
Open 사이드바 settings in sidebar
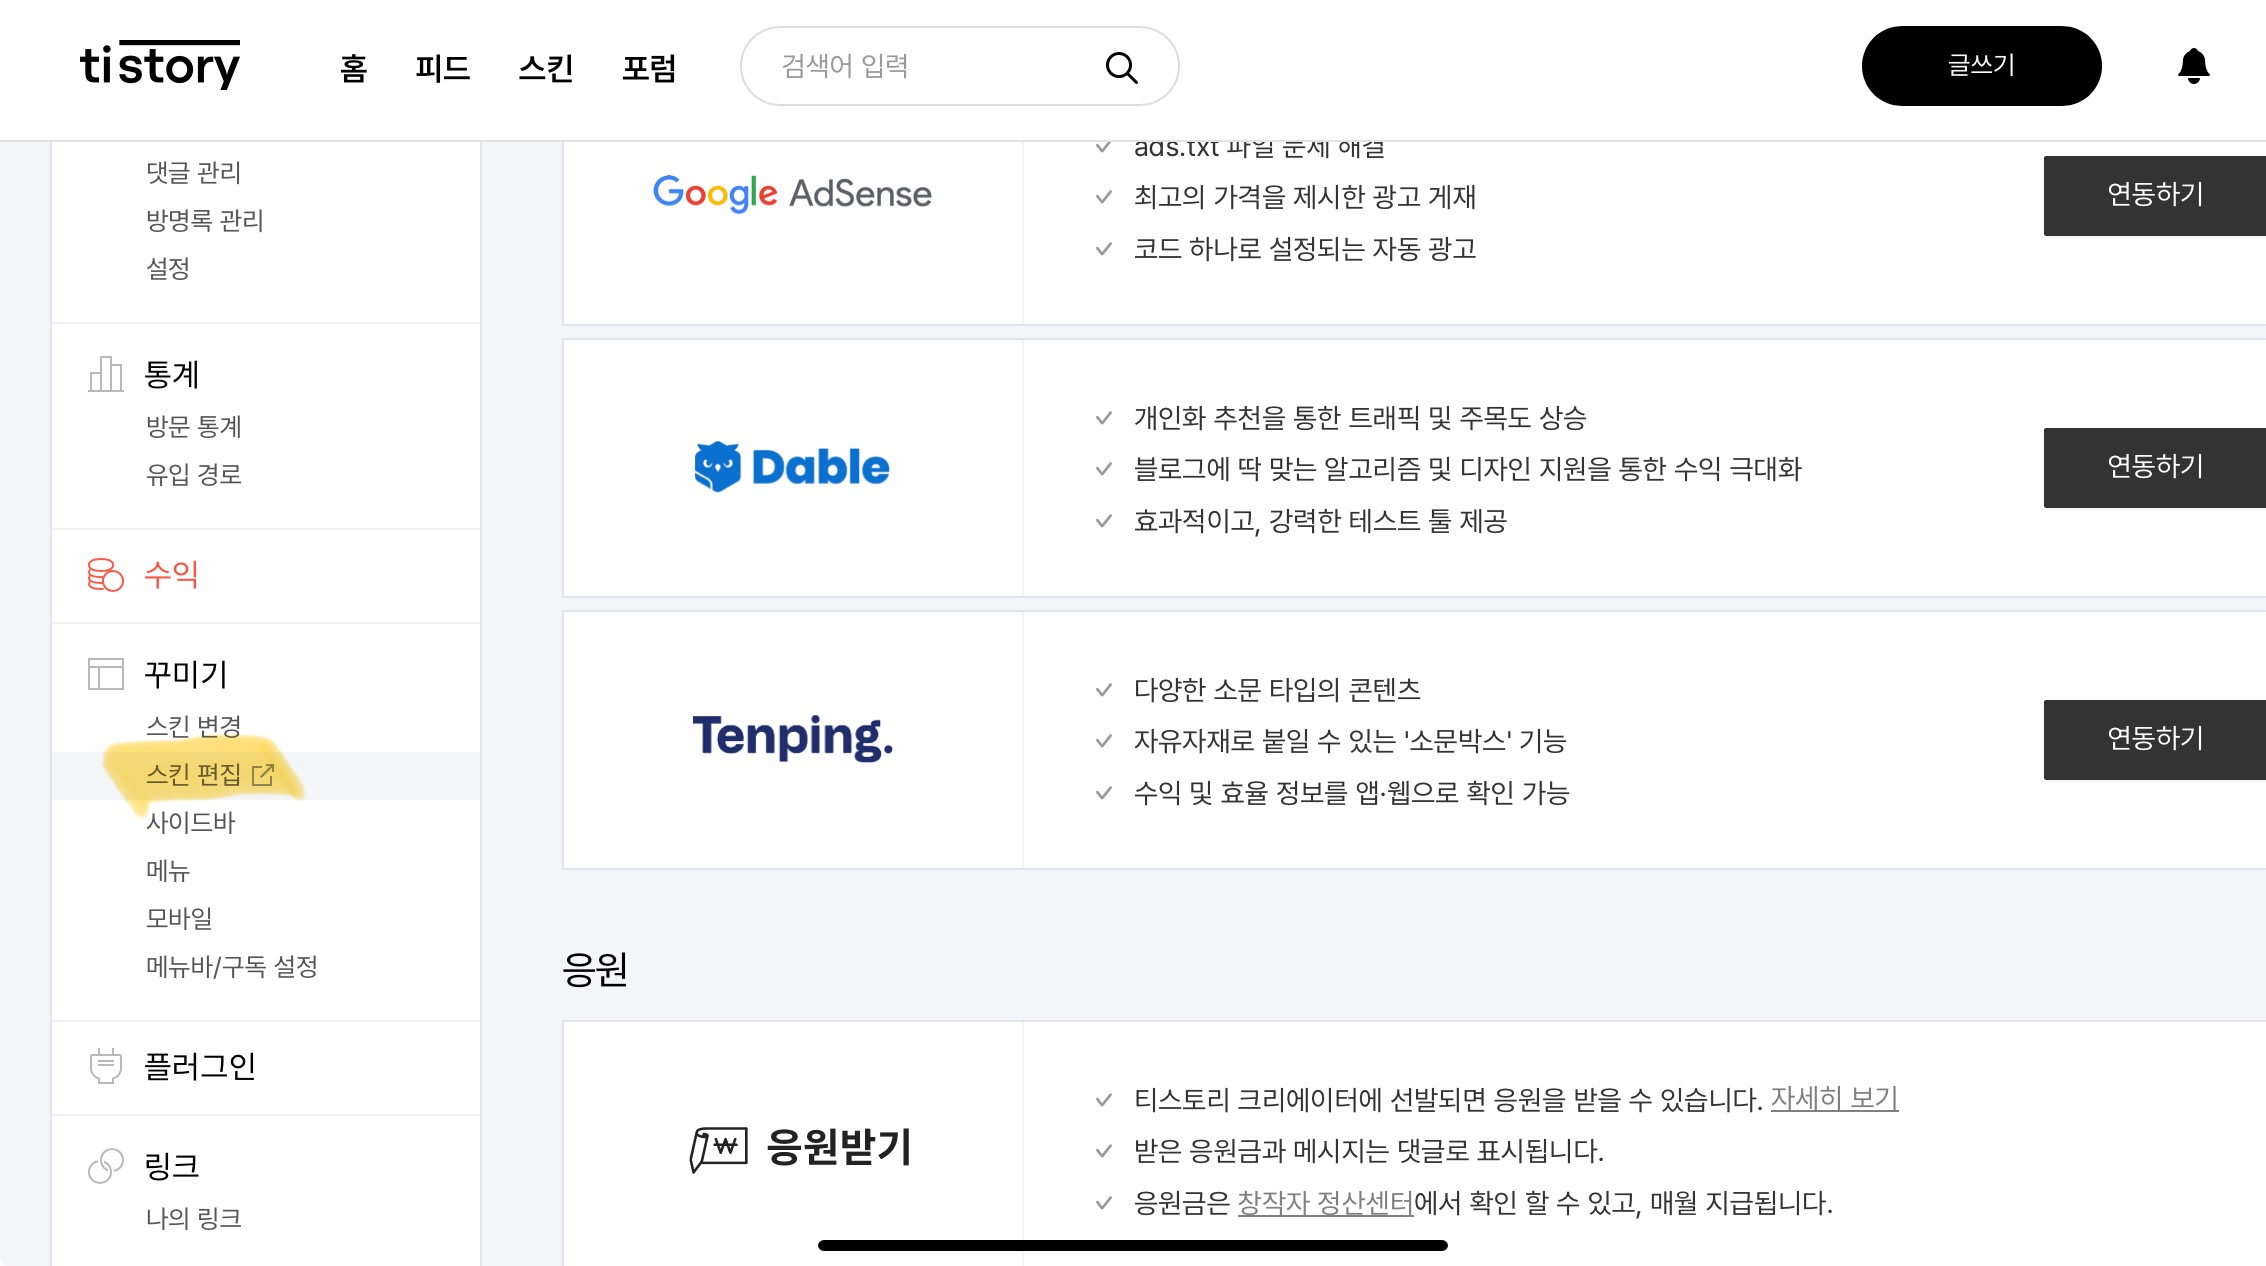[191, 822]
